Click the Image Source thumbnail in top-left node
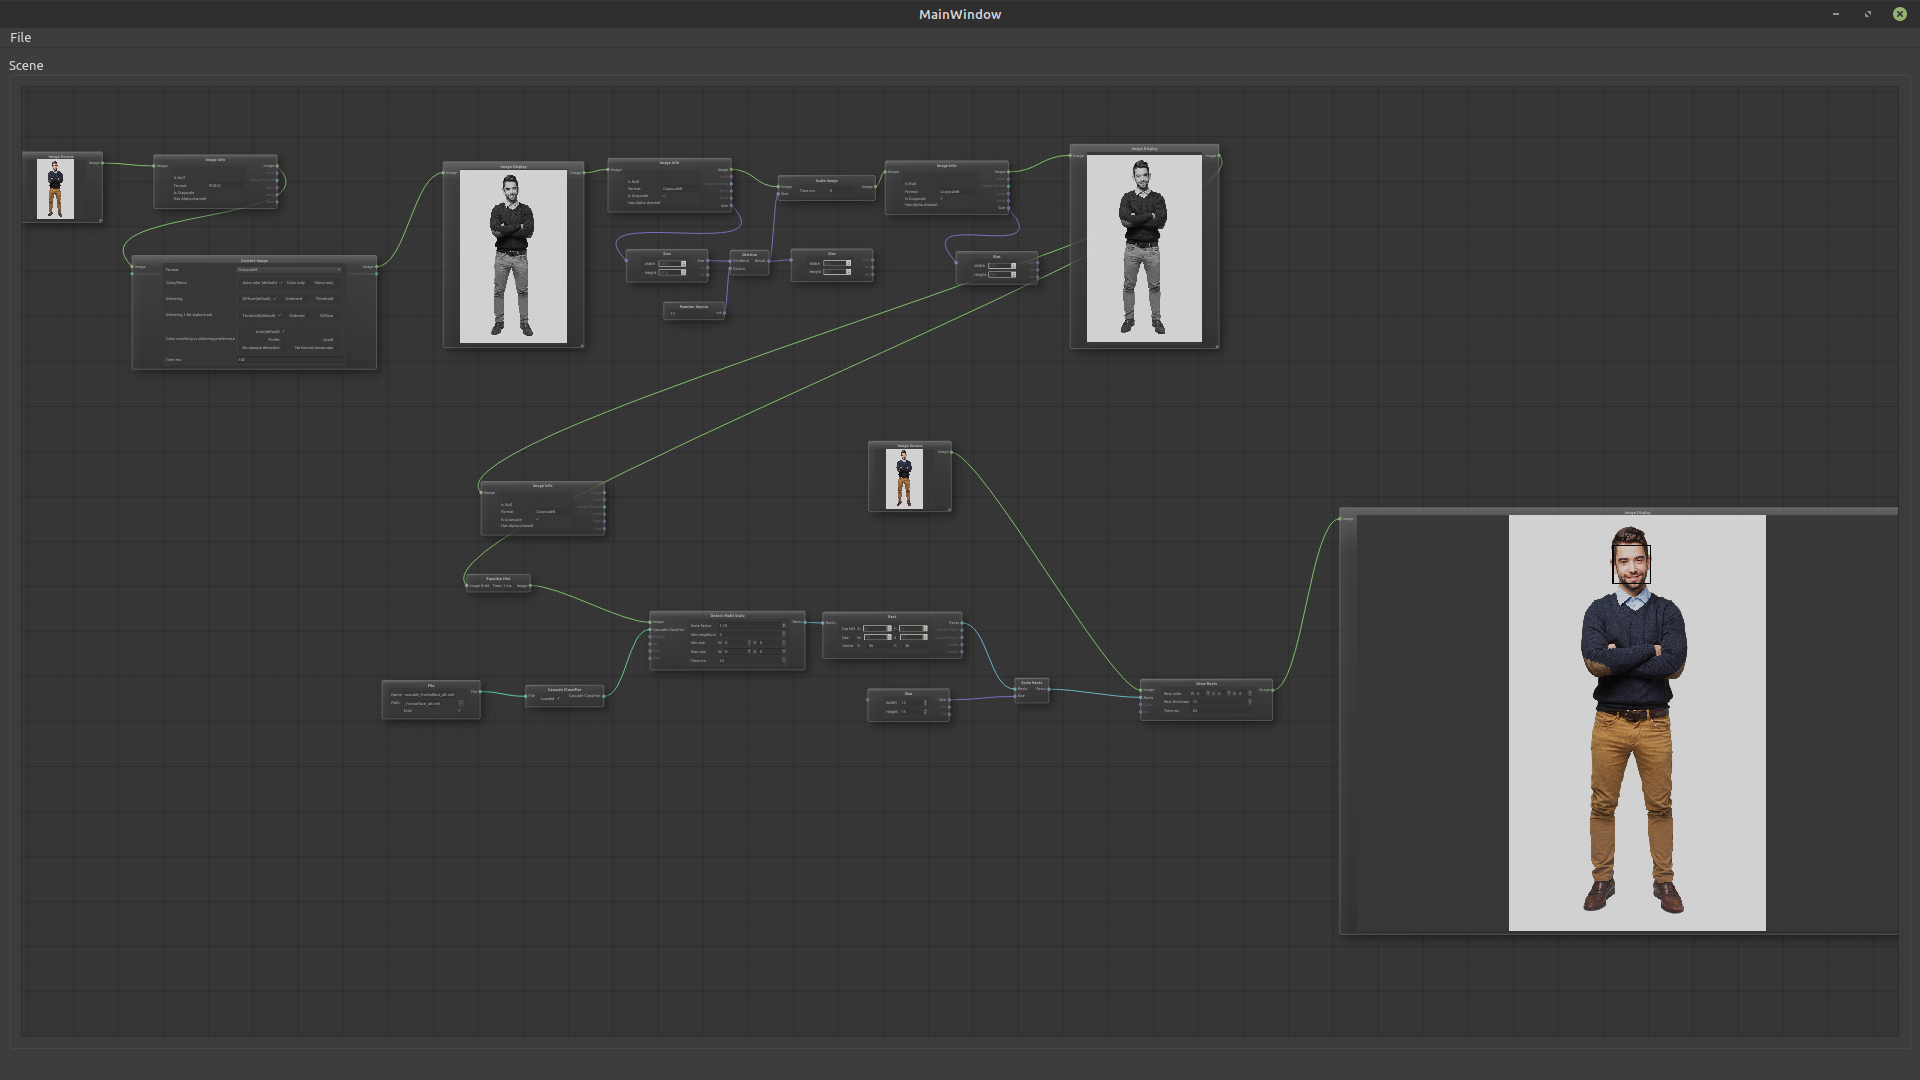 [55, 189]
